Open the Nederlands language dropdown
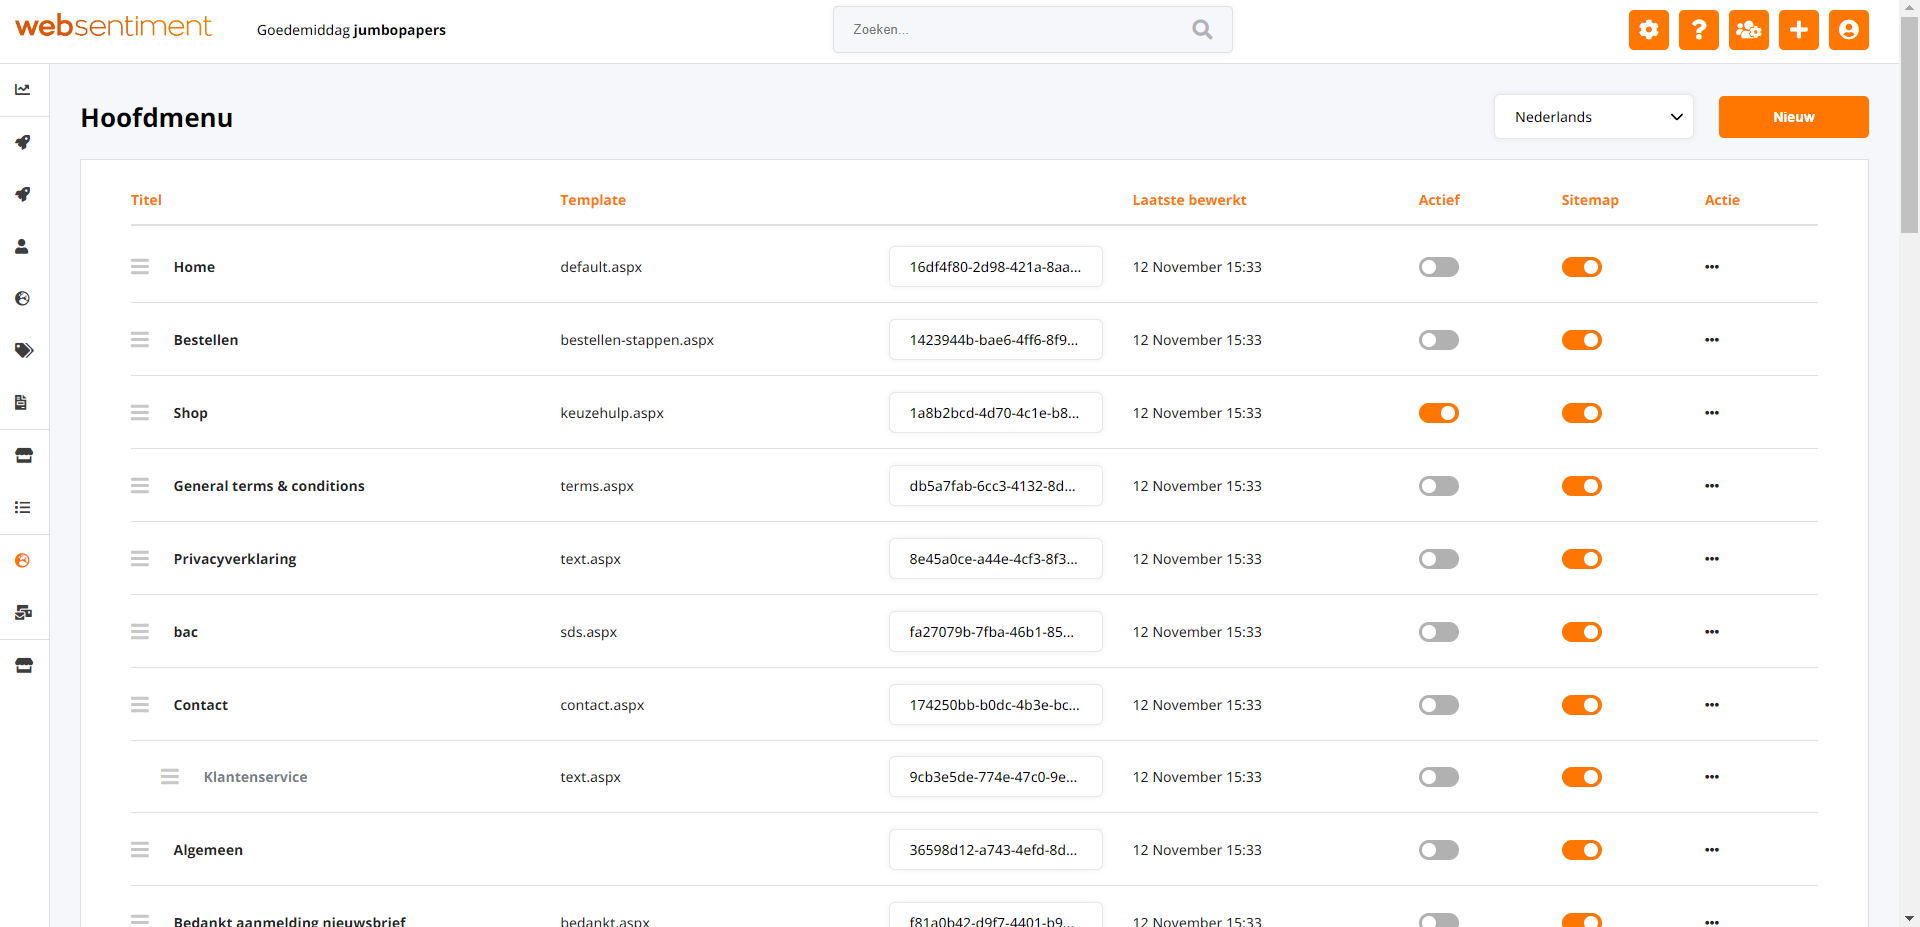This screenshot has width=1920, height=927. click(x=1593, y=117)
